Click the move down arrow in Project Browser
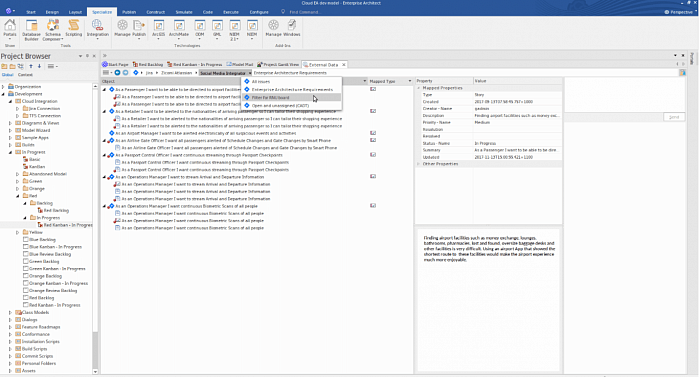 click(x=39, y=66)
